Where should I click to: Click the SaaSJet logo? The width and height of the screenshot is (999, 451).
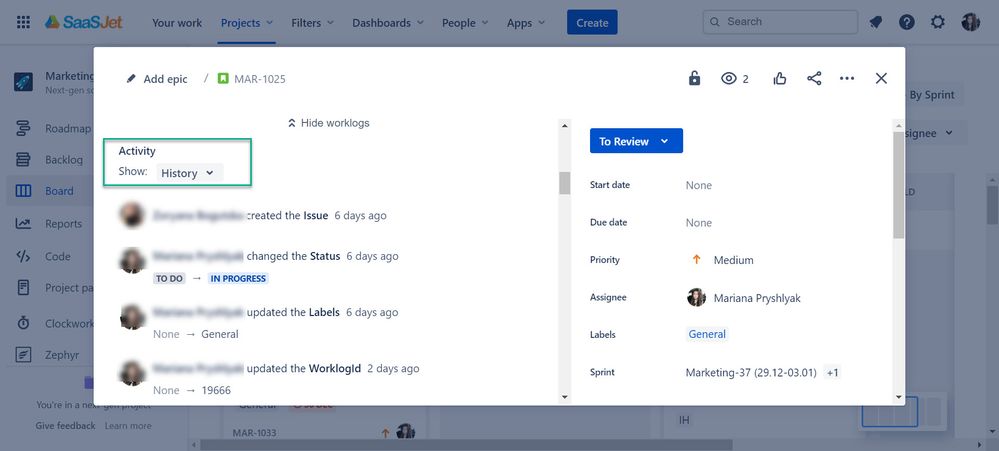(83, 22)
